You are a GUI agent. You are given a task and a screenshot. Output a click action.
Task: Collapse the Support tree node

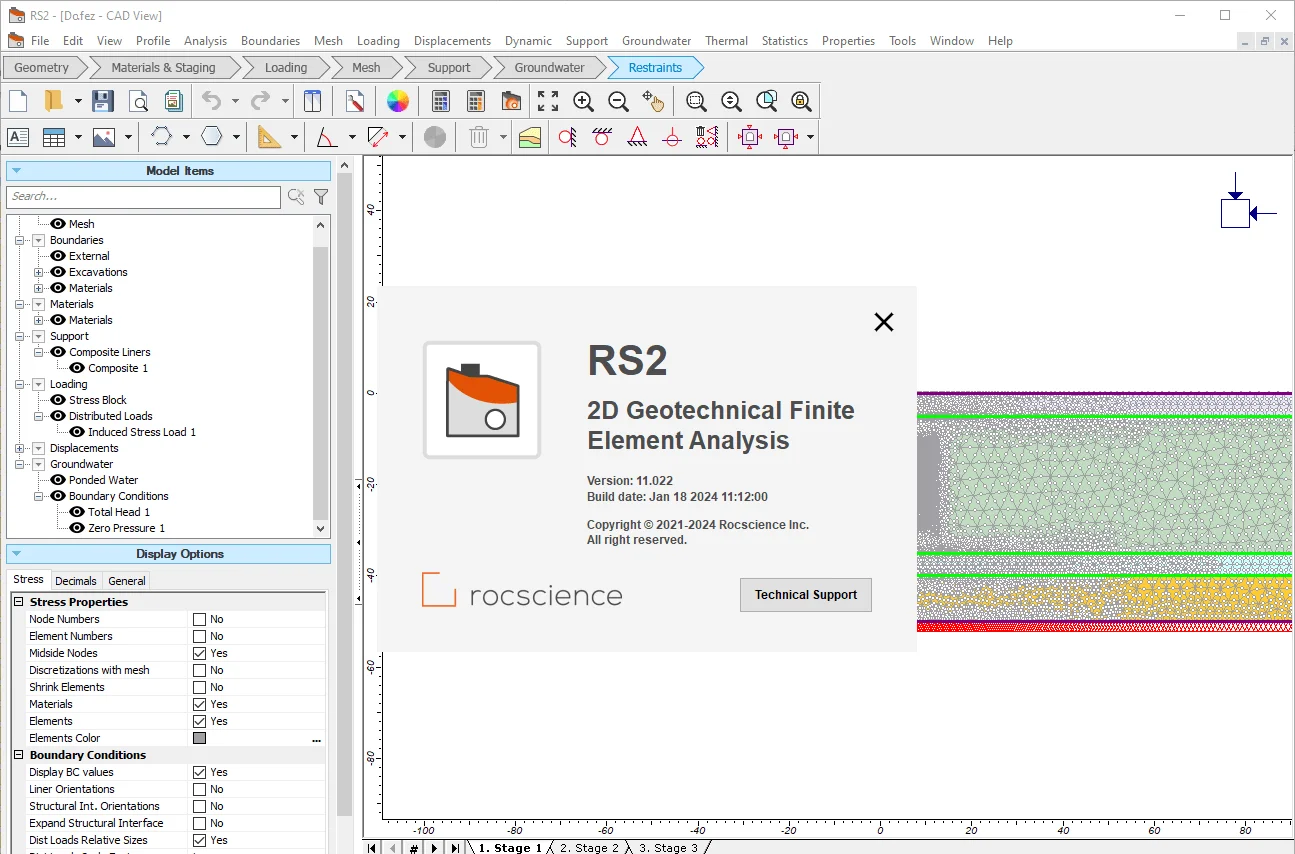click(x=19, y=336)
